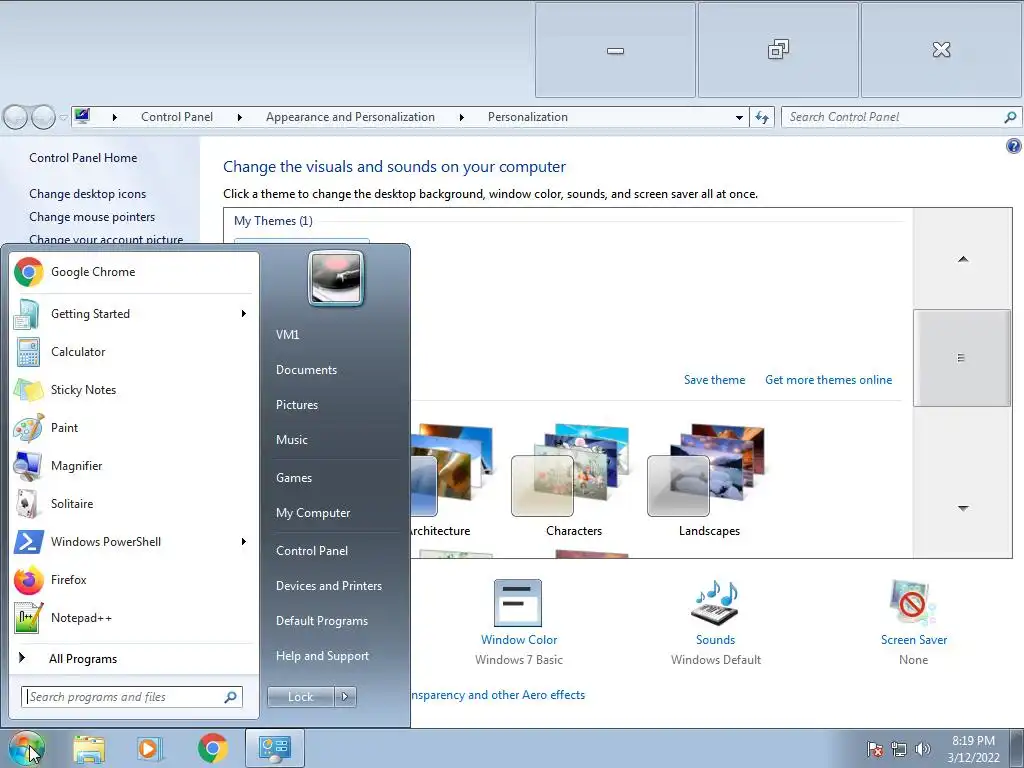The height and width of the screenshot is (768, 1024).
Task: Launch Sticky Notes from Start menu
Action: [x=134, y=390]
